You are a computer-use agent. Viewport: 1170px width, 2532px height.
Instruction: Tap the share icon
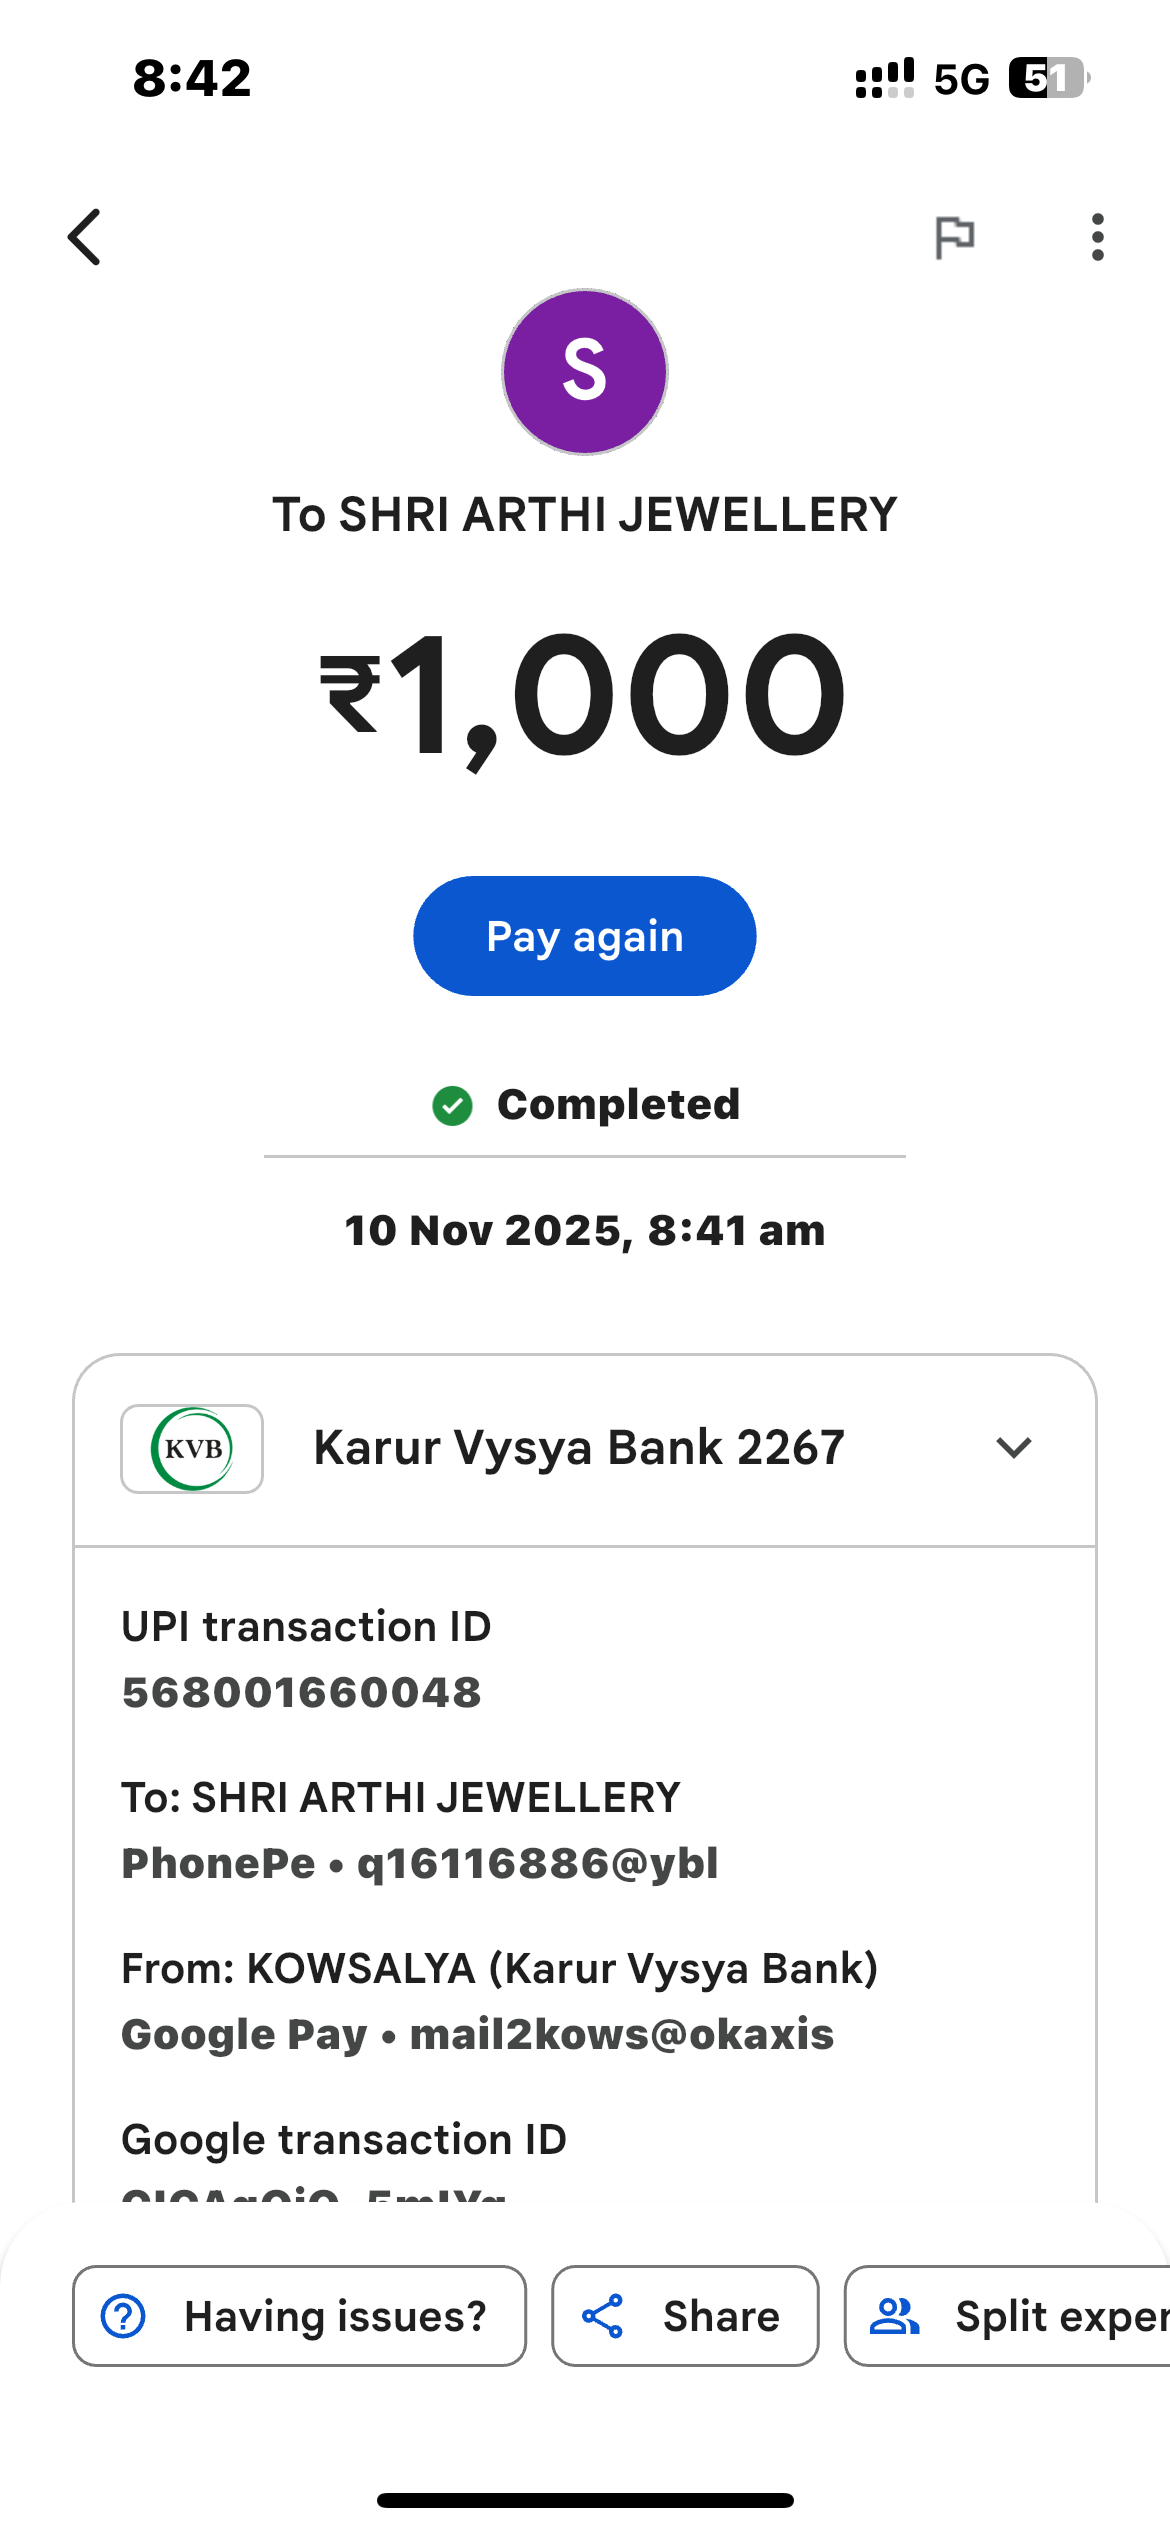603,2317
